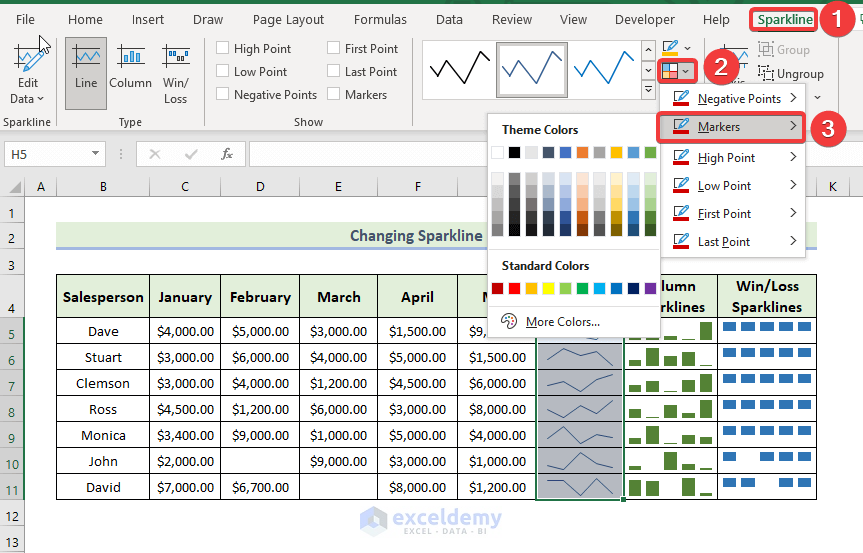Image resolution: width=863 pixels, height=553 pixels.
Task: Click the Group sparklines icon
Action: [x=766, y=50]
